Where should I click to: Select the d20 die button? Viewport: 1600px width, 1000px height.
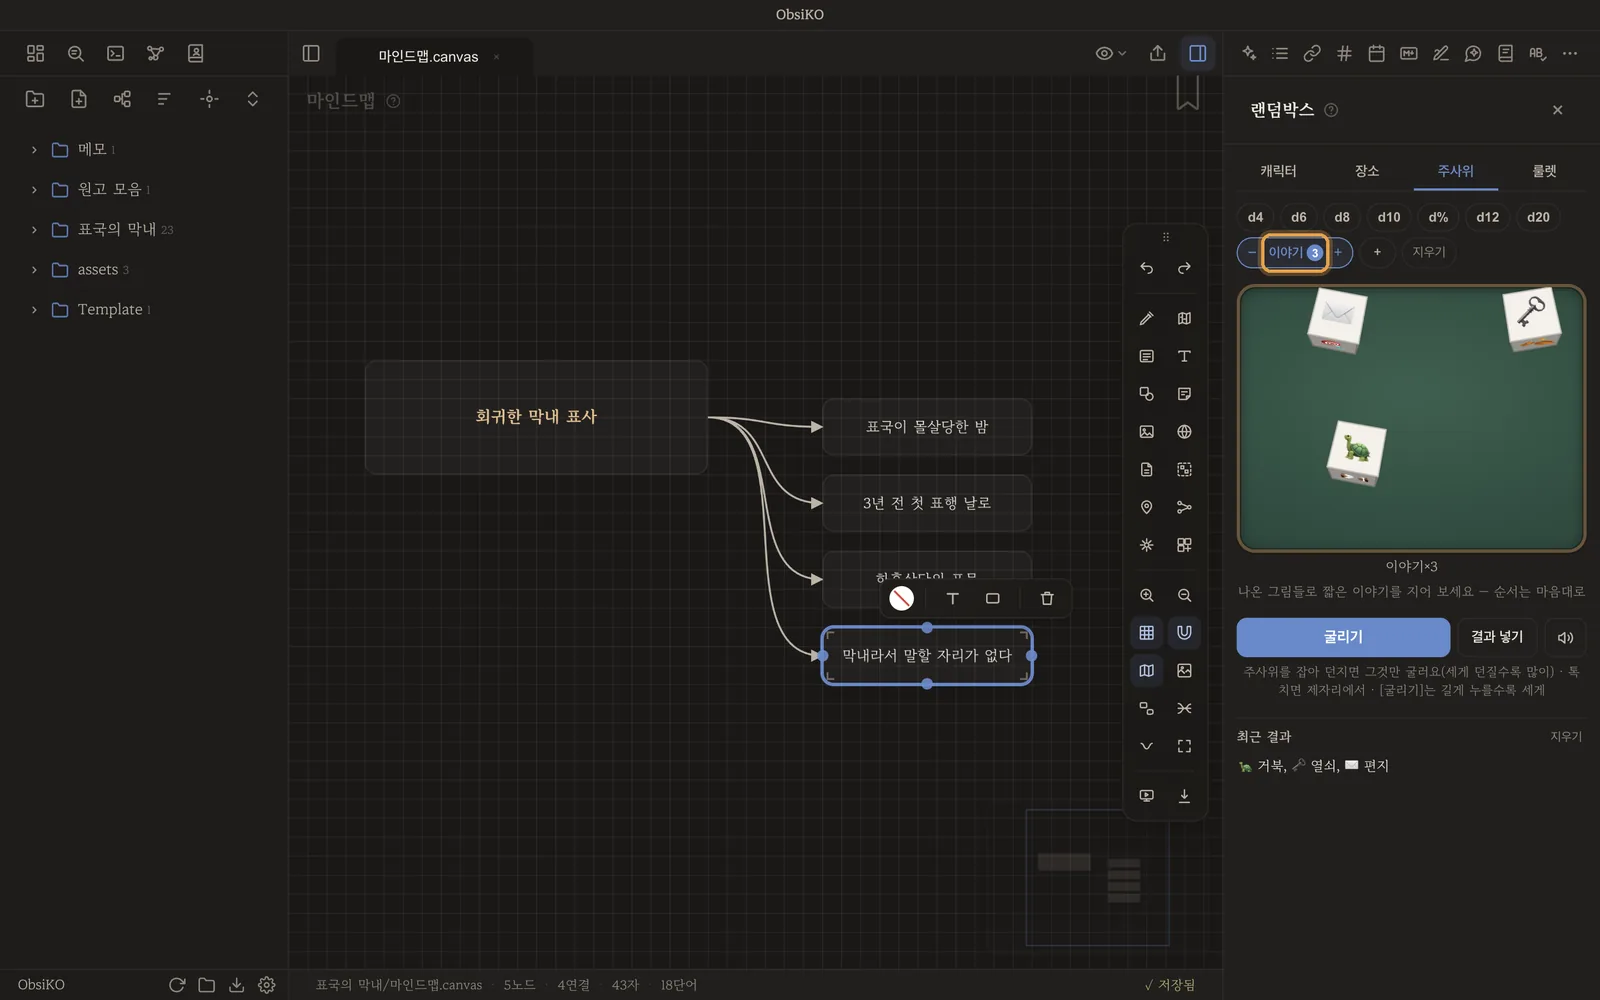tap(1538, 217)
